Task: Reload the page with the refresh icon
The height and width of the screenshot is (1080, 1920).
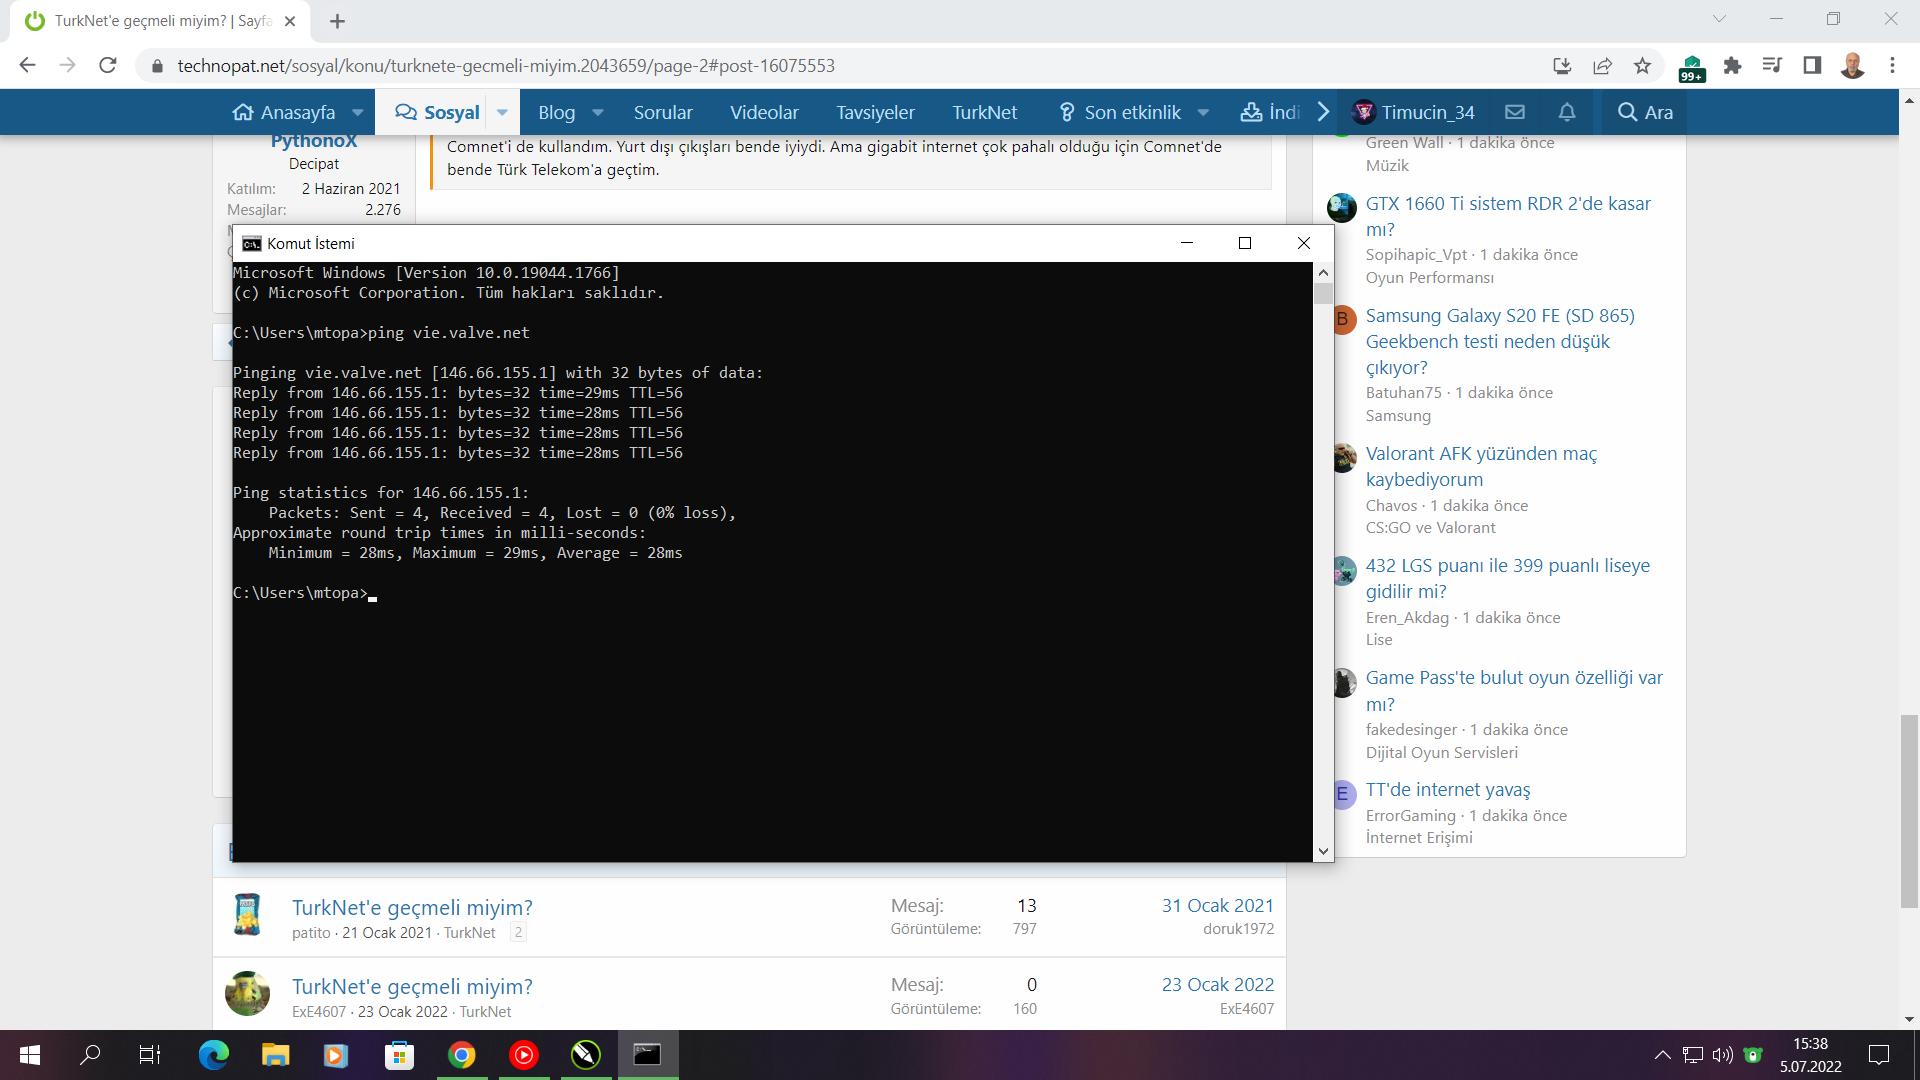Action: click(x=108, y=66)
